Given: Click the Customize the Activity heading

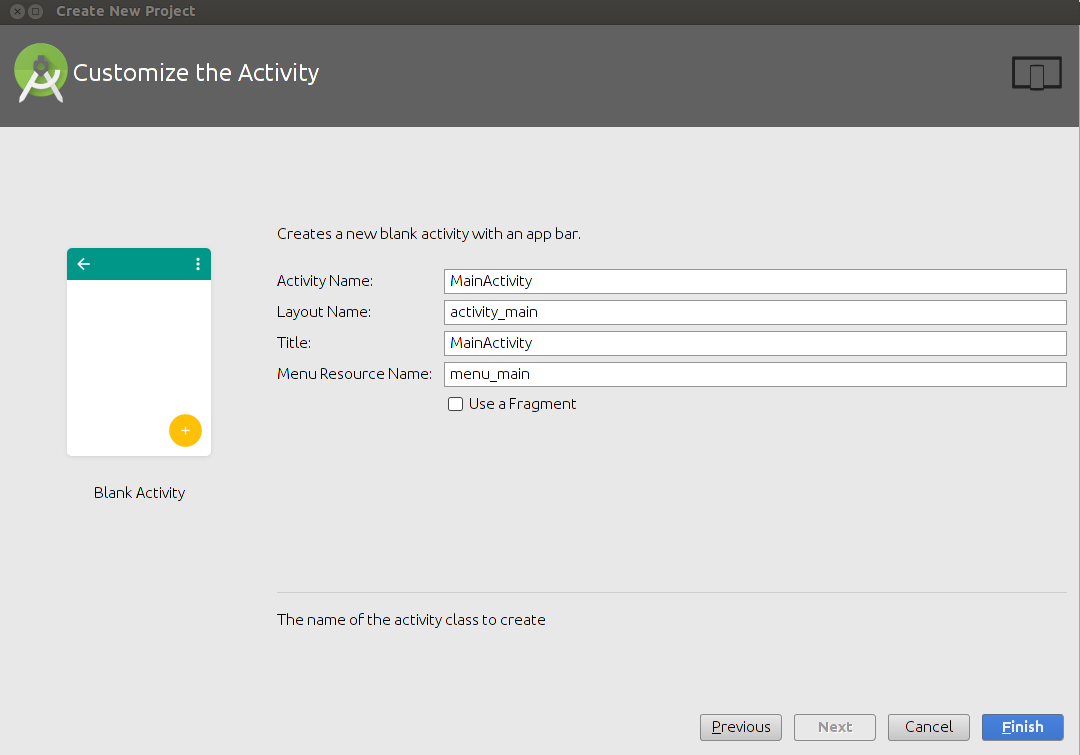Looking at the screenshot, I should click(x=196, y=73).
